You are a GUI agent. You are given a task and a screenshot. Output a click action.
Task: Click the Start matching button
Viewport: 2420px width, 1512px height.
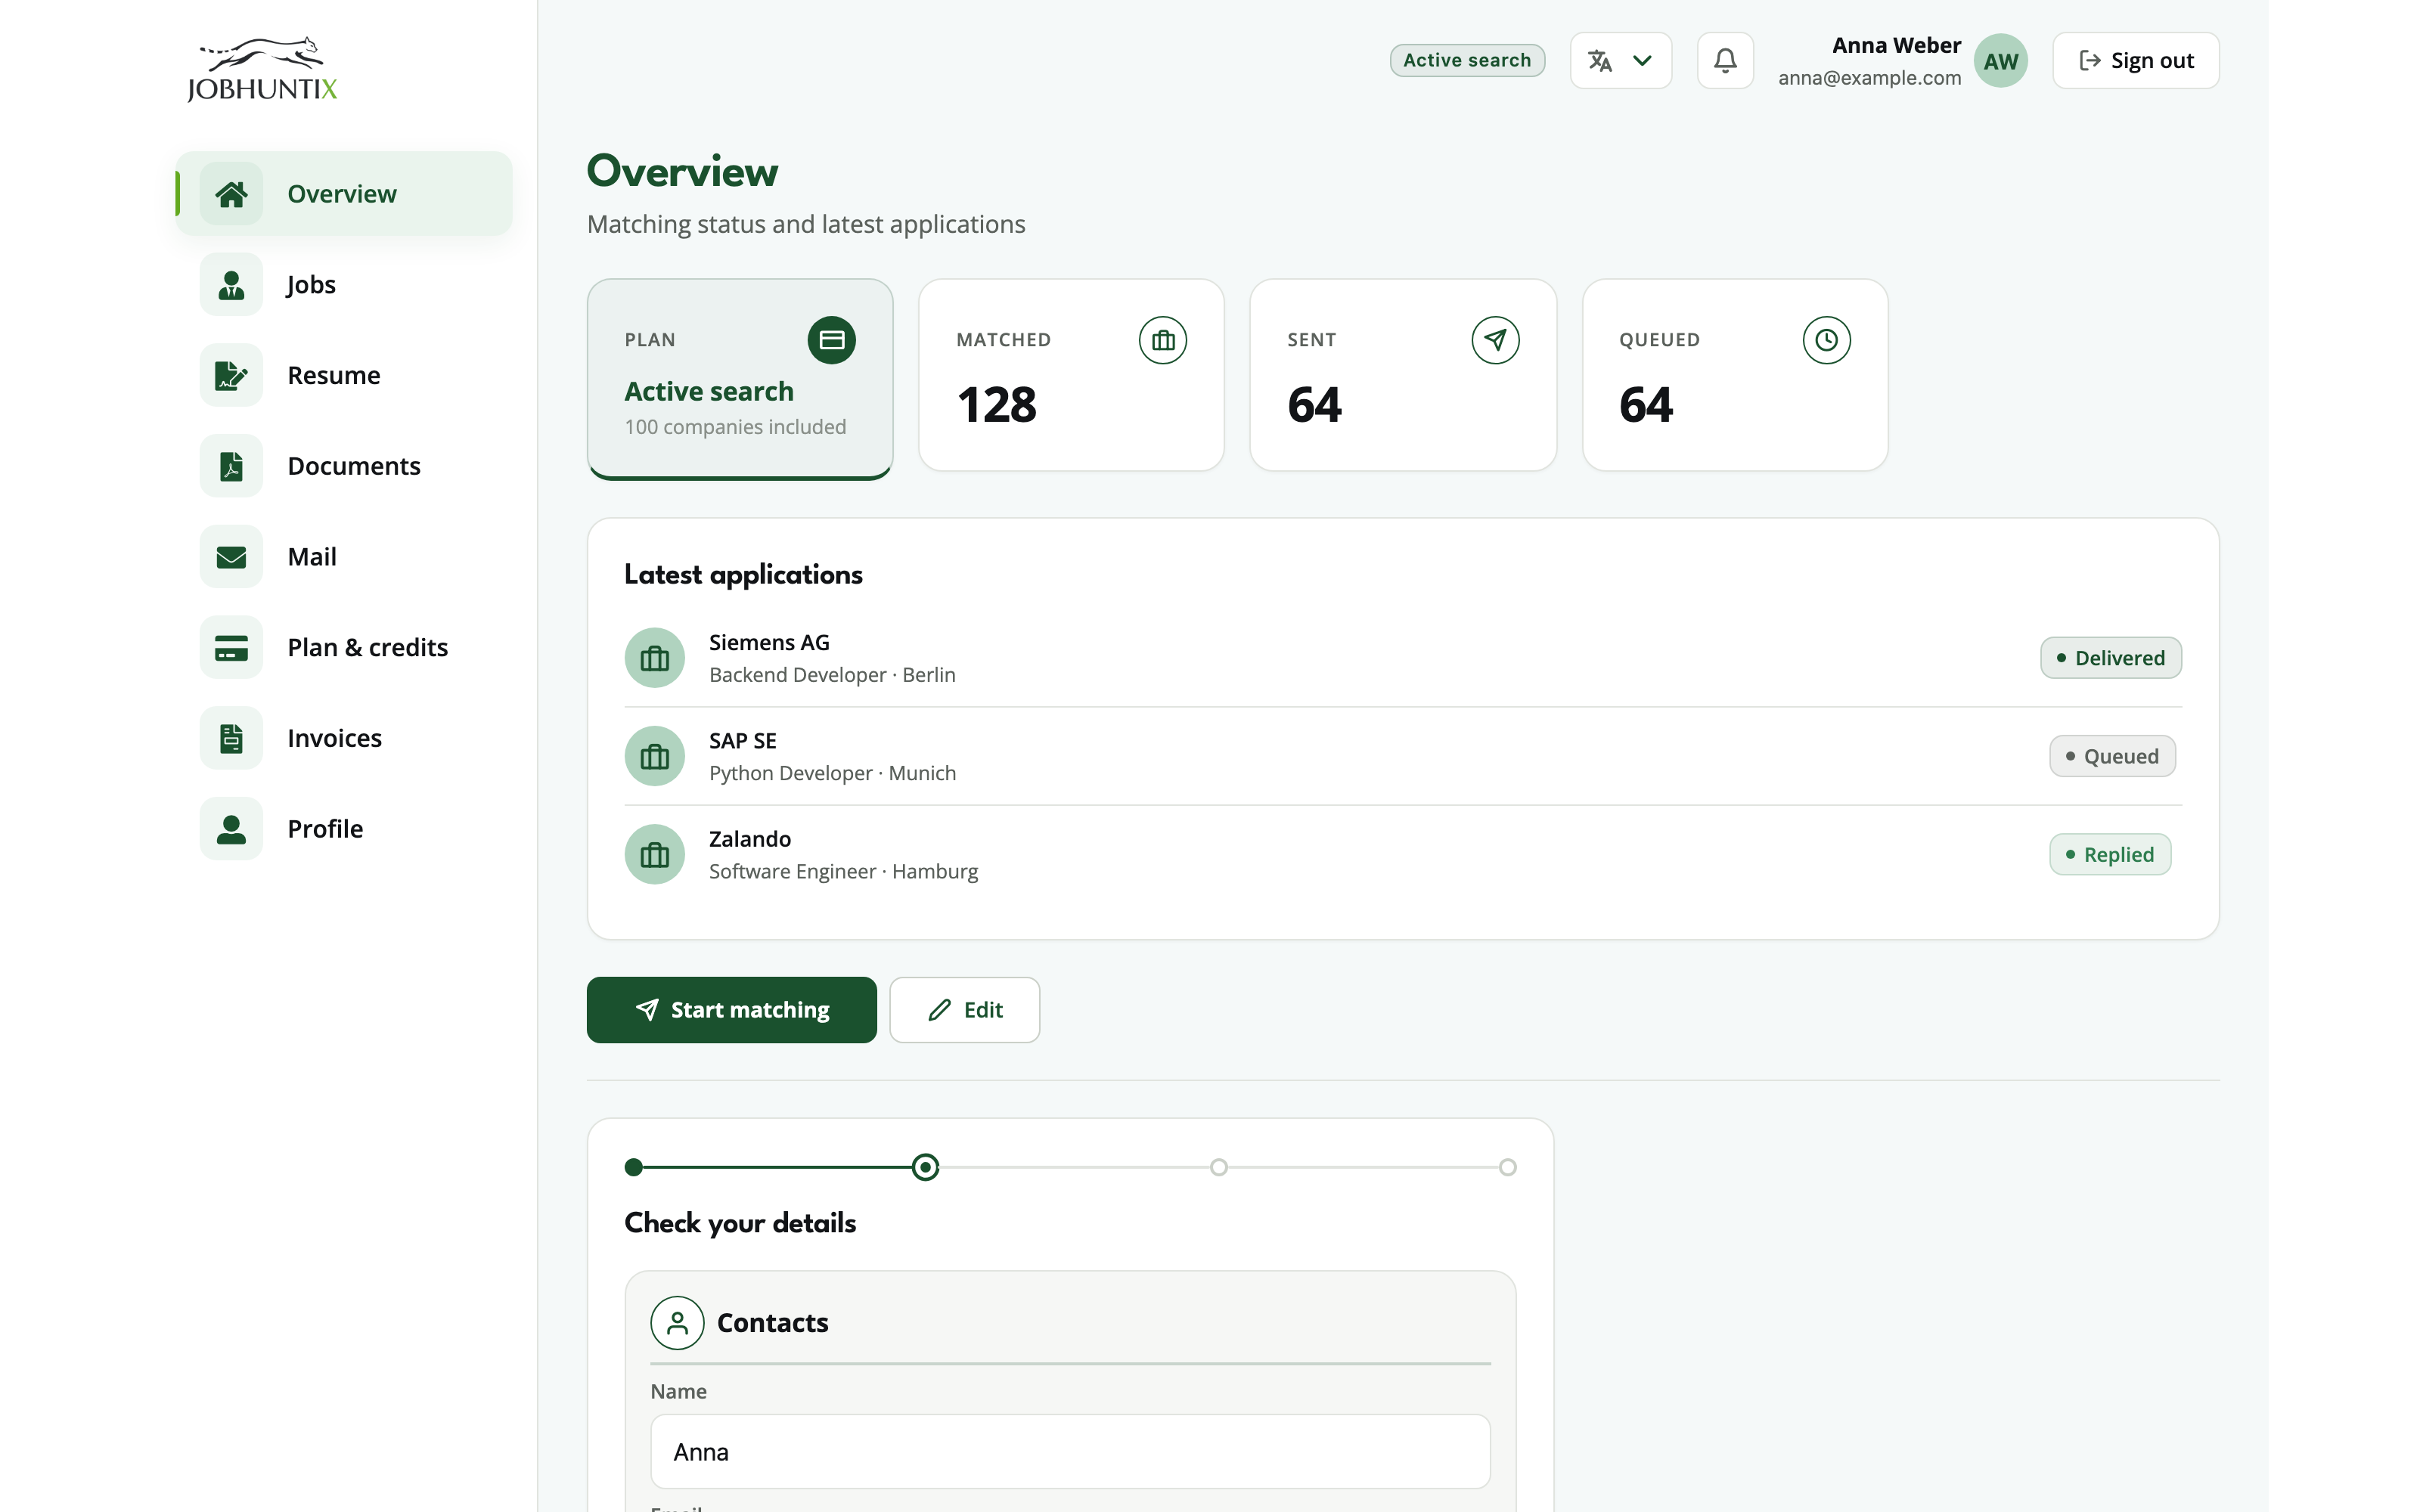point(731,1010)
